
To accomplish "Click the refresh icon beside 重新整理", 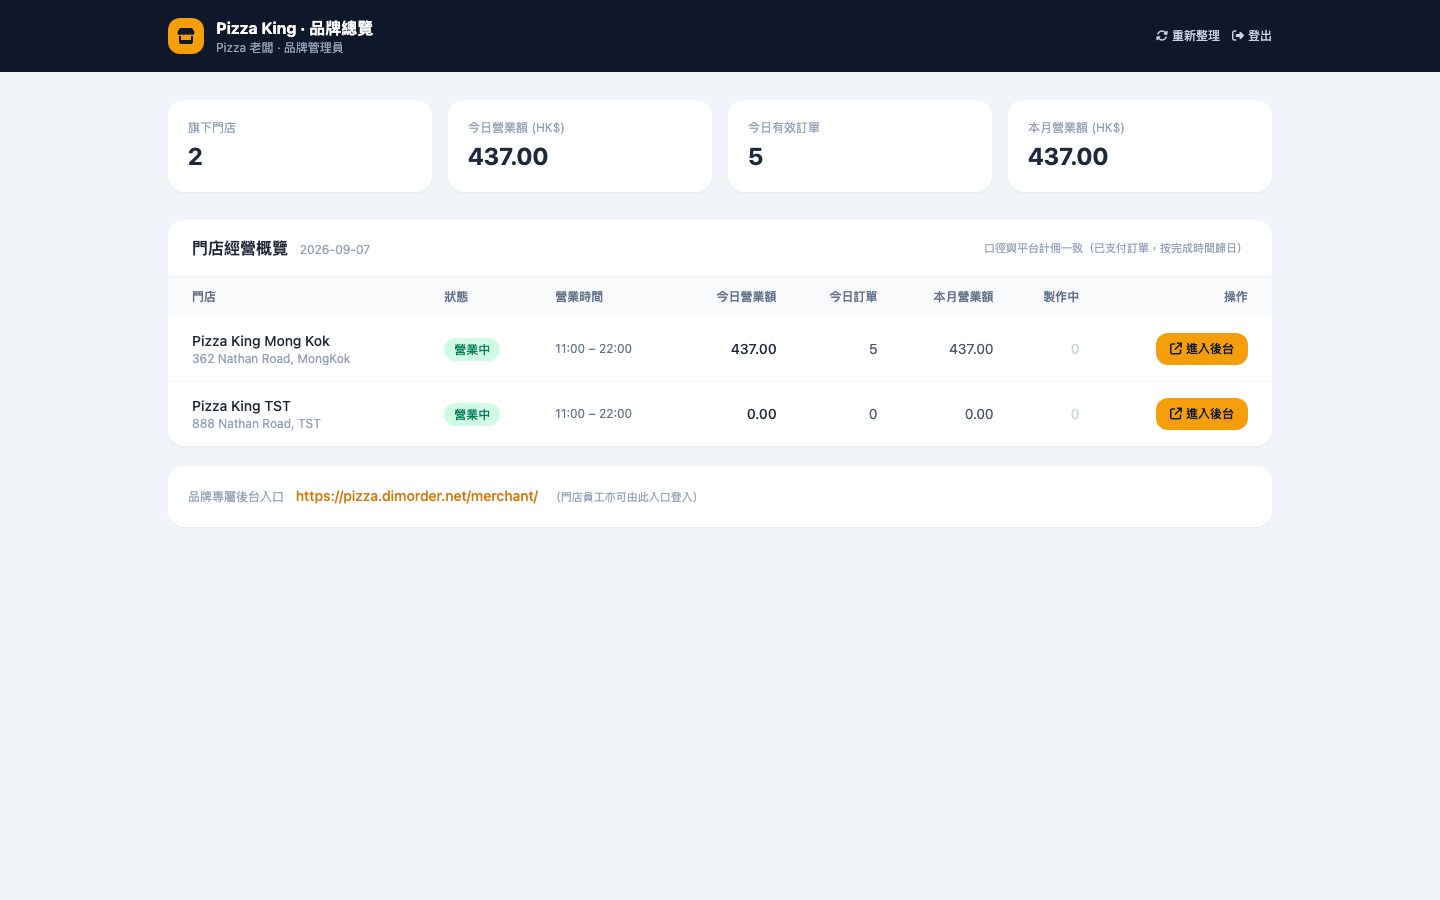I will pos(1162,36).
